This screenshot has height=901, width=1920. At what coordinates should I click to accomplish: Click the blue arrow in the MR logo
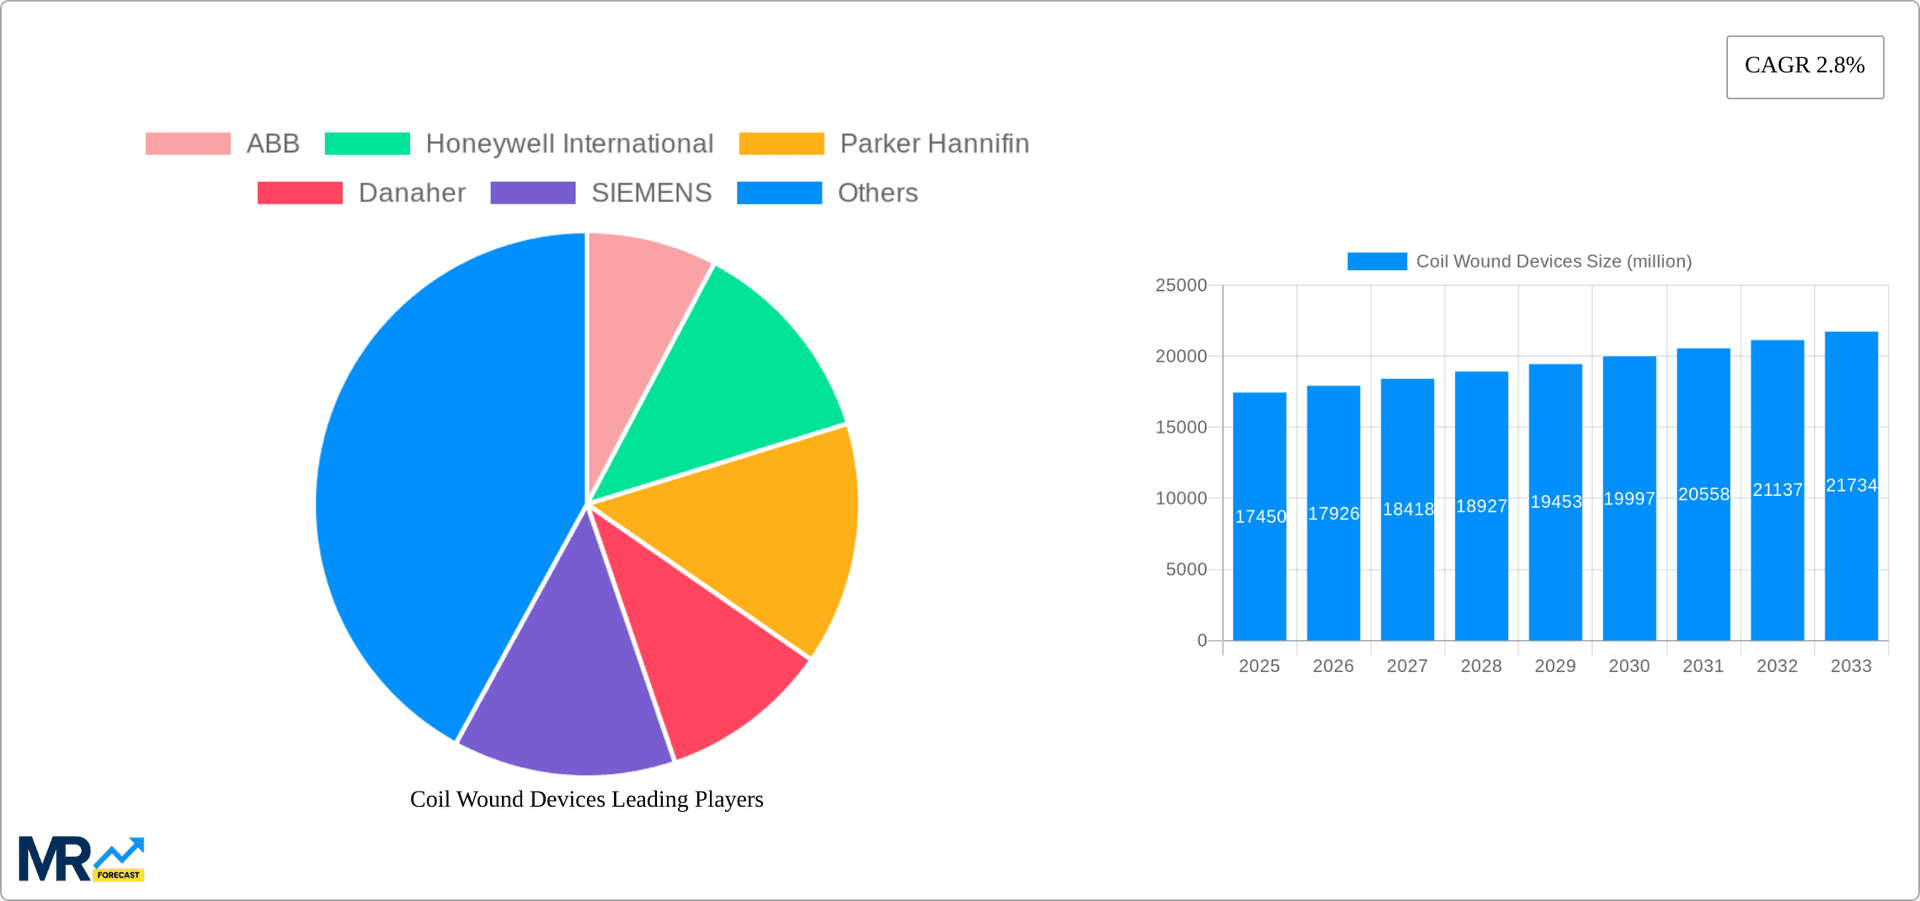121,852
